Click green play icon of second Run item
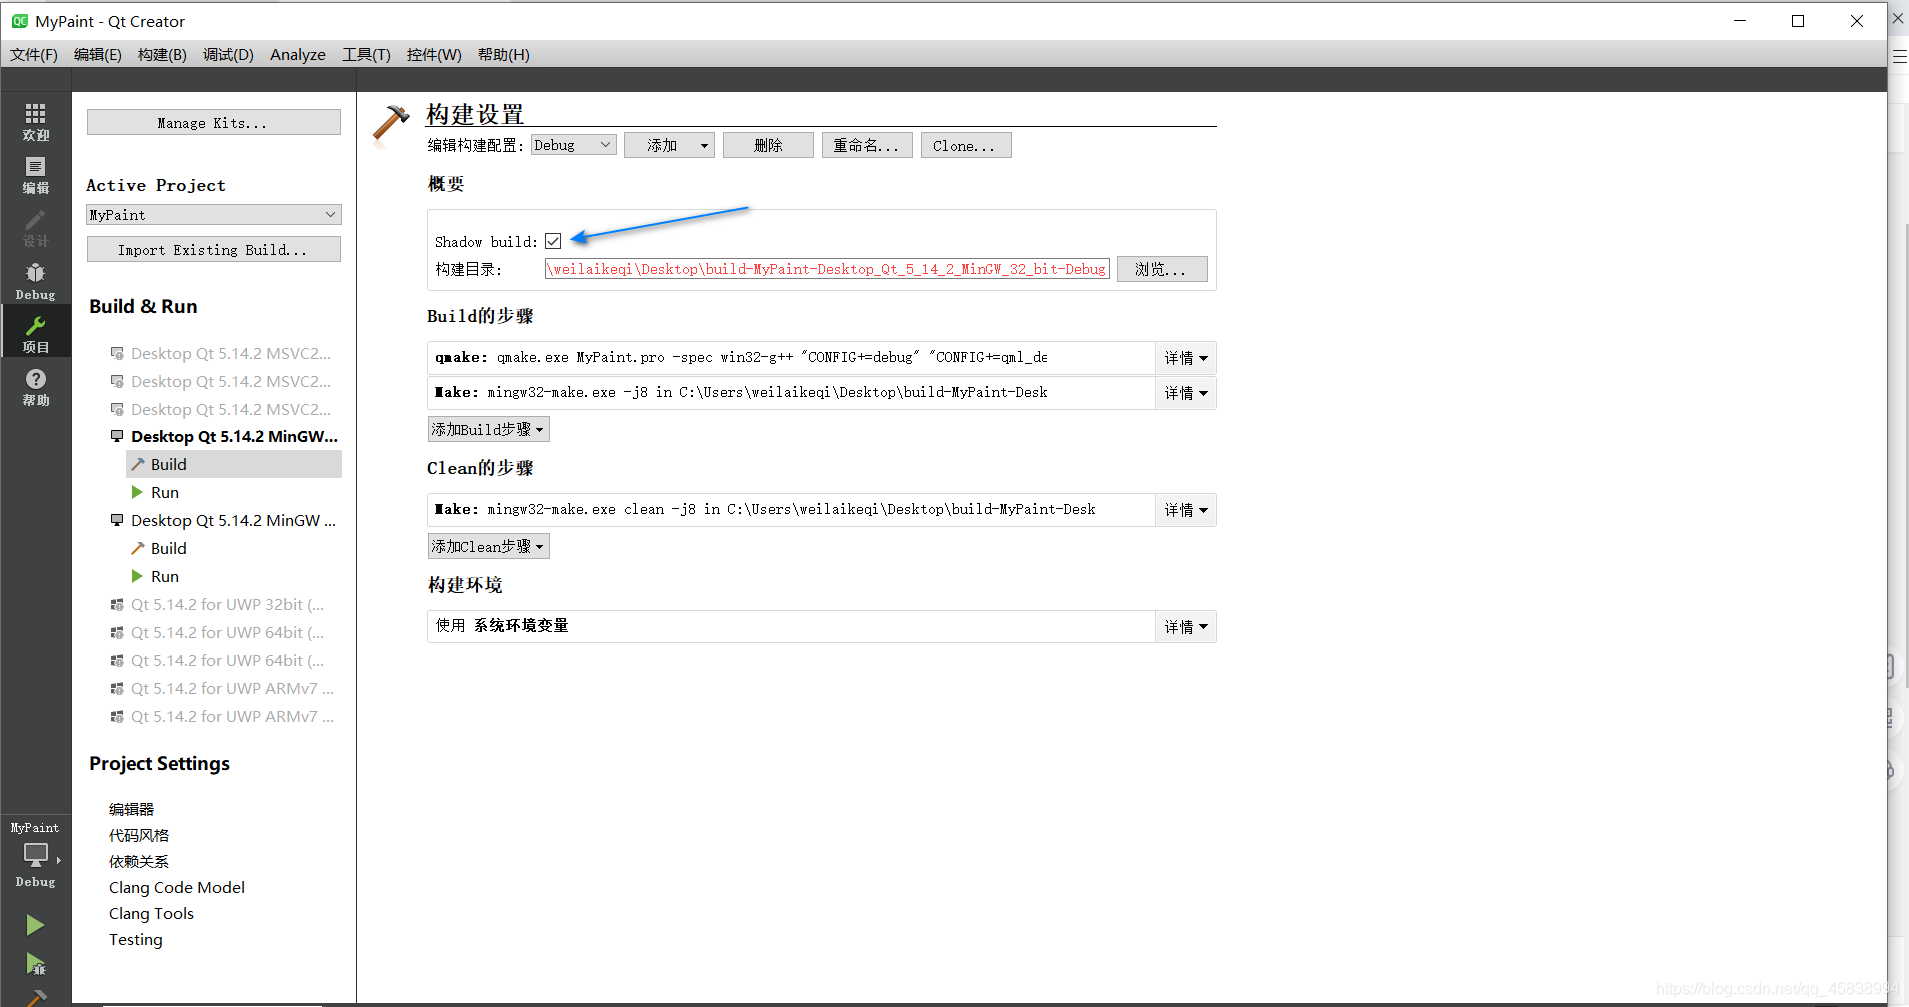This screenshot has width=1909, height=1007. 137,576
